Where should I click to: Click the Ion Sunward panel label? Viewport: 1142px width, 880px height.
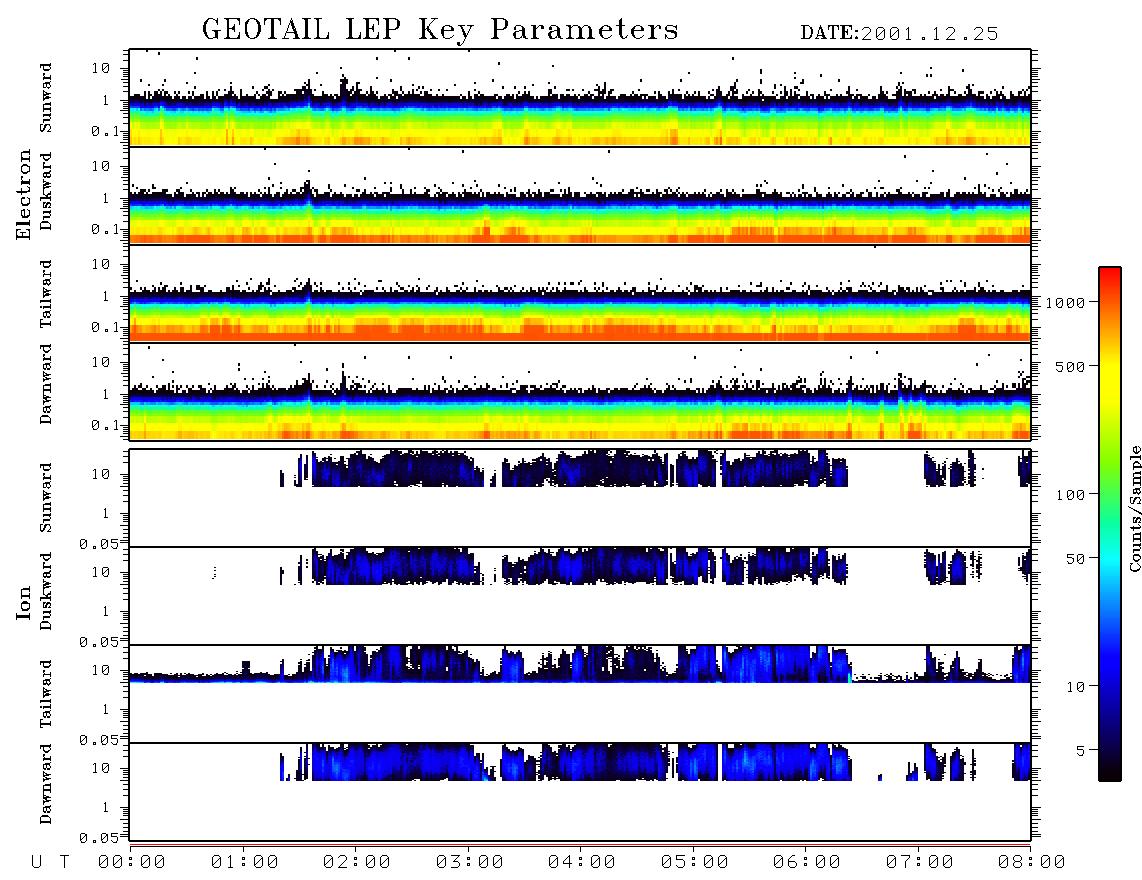tap(46, 498)
